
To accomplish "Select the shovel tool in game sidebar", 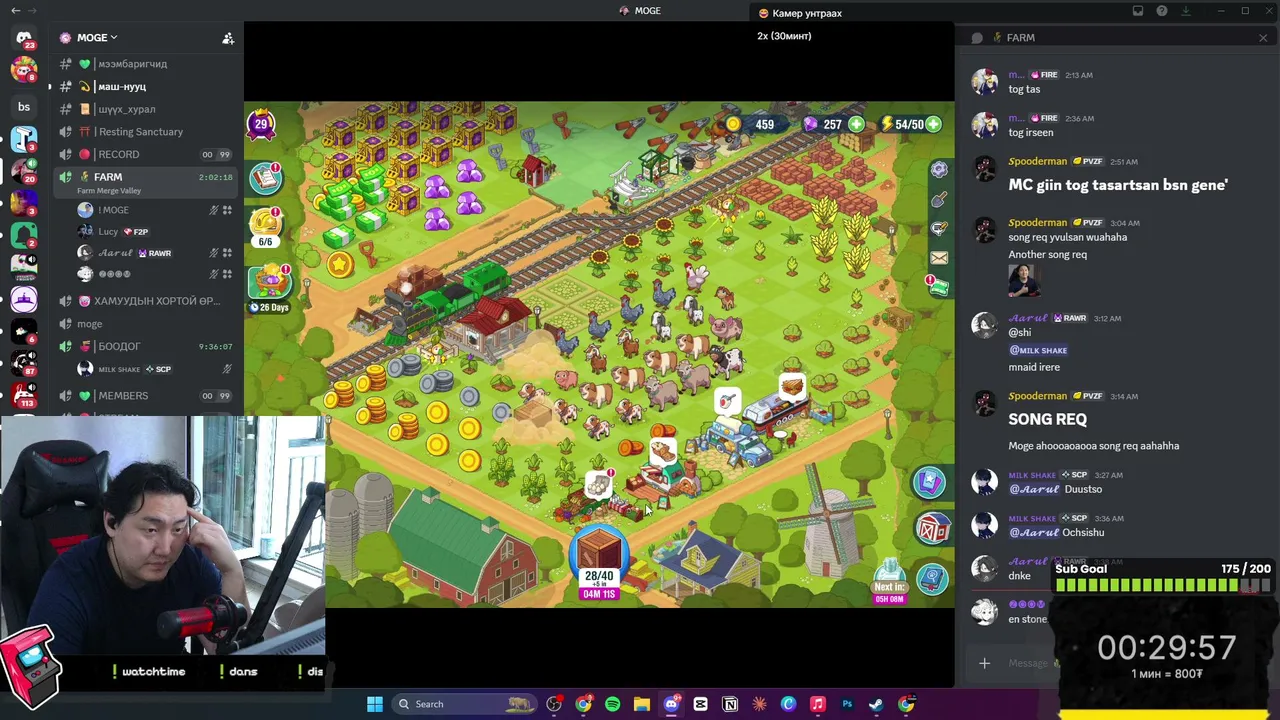I will click(x=939, y=199).
